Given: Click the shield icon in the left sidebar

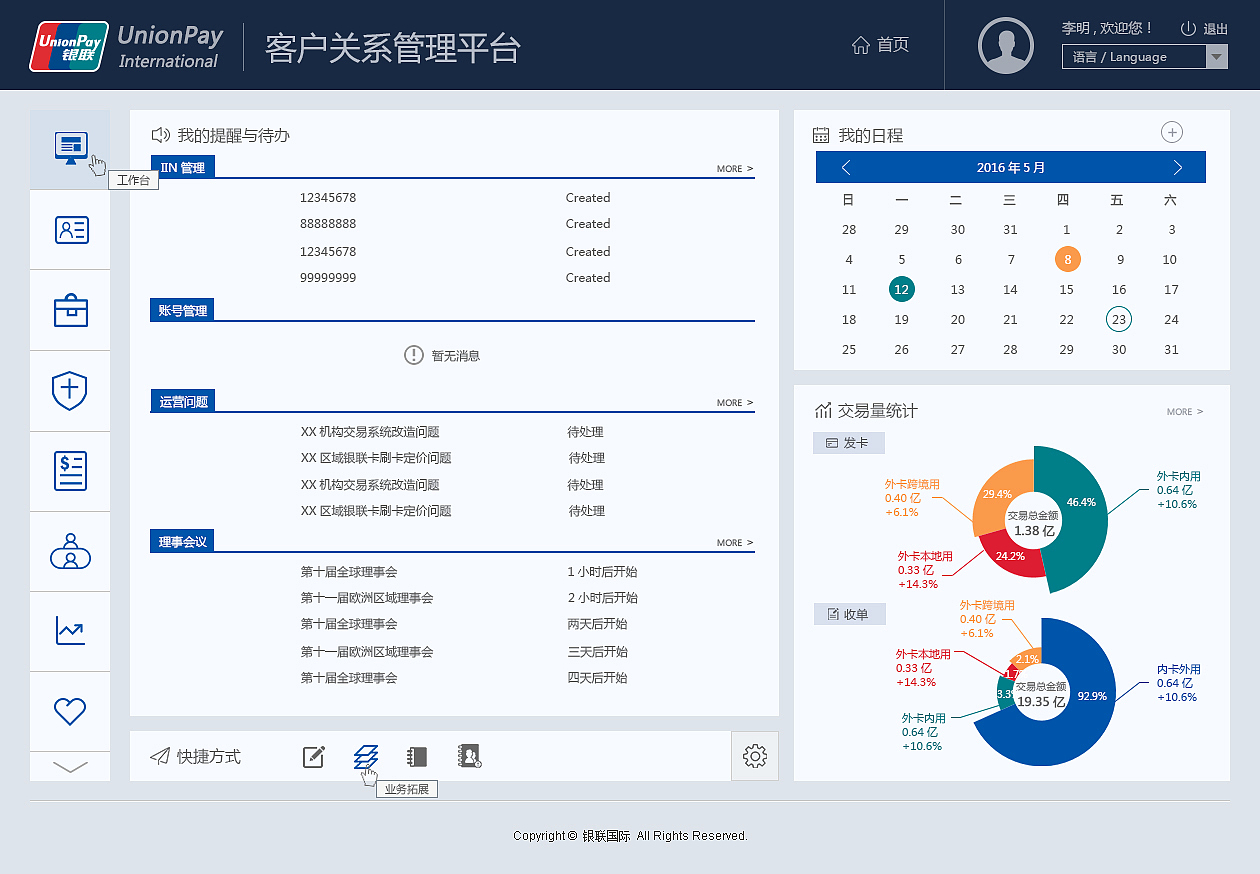Looking at the screenshot, I should [x=70, y=390].
